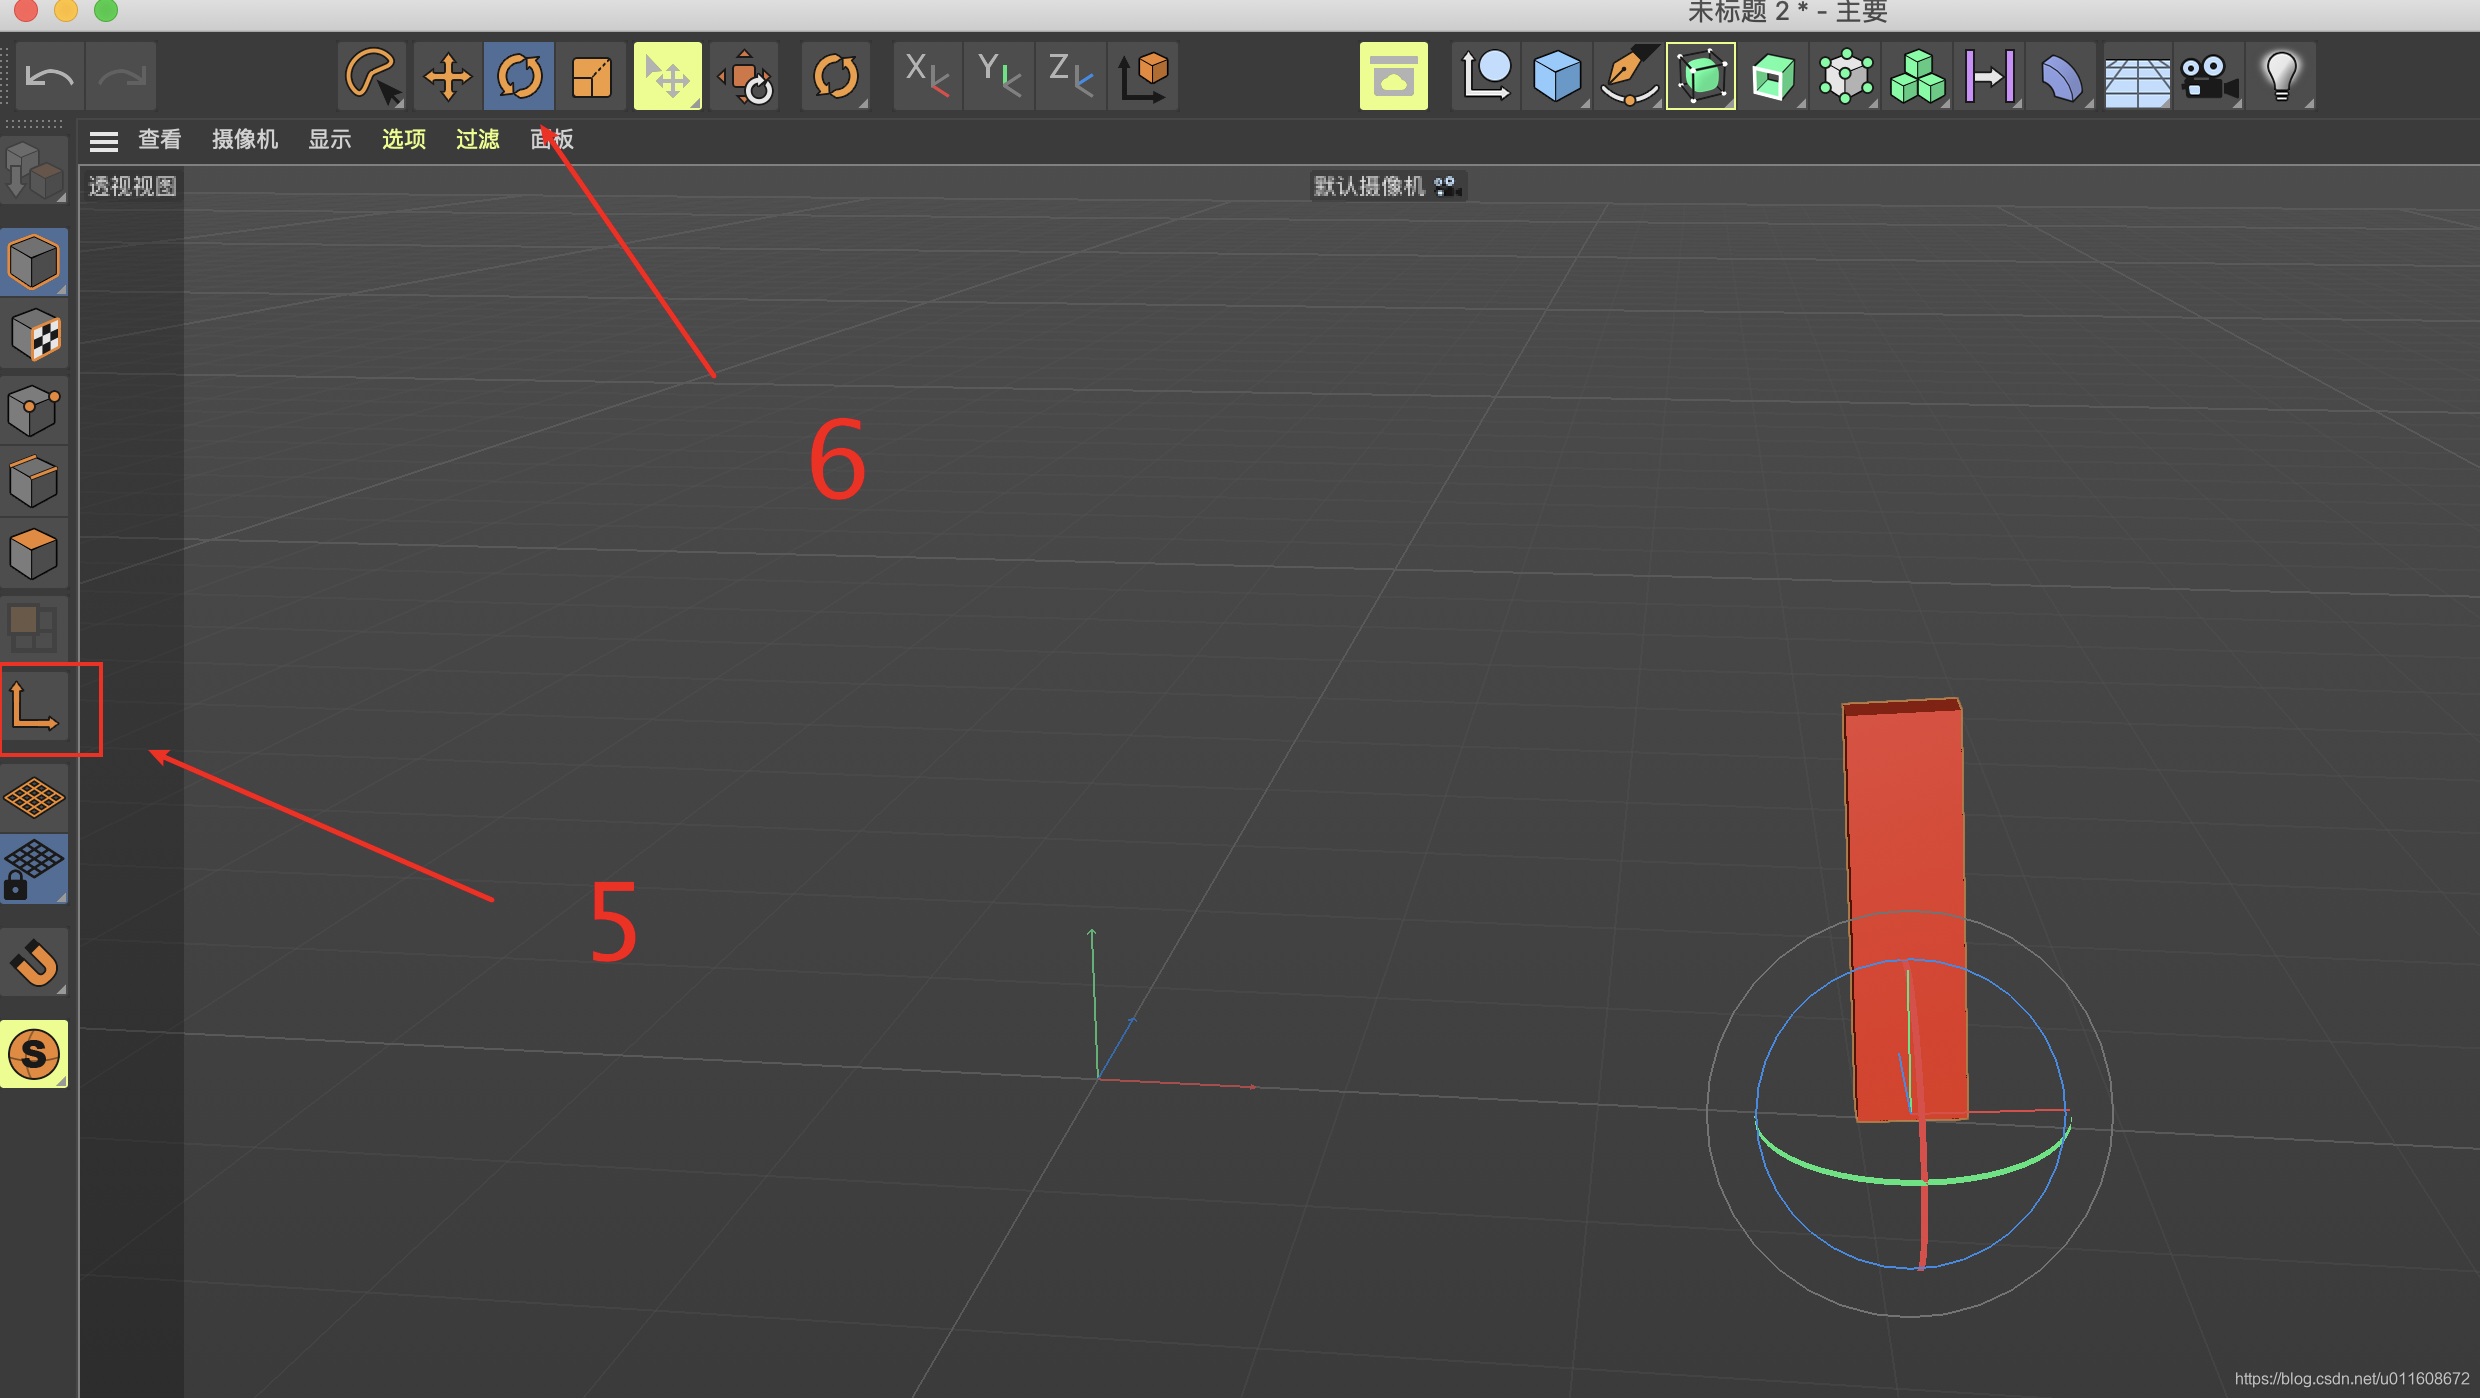This screenshot has height=1398, width=2480.
Task: Open the 过滤 menu
Action: tap(477, 140)
